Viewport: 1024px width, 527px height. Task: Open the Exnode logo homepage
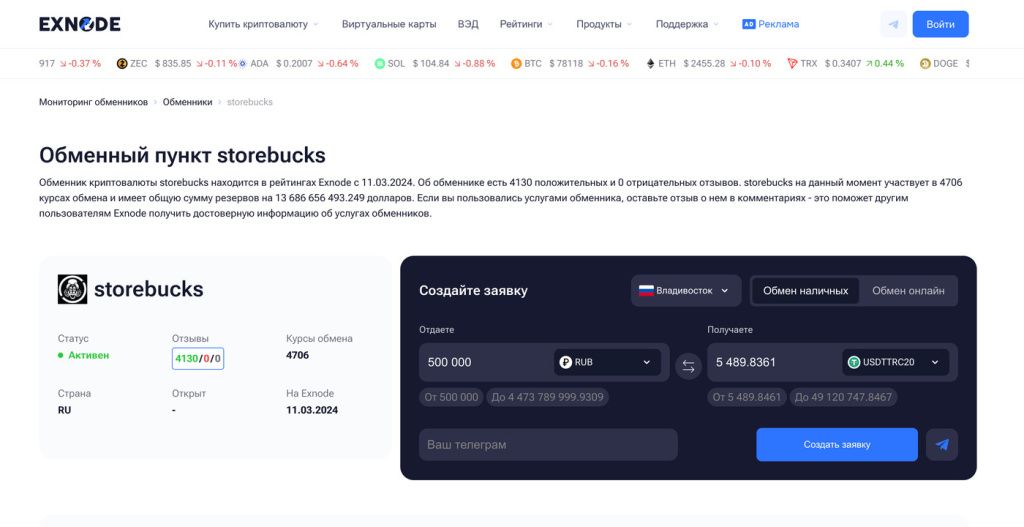(80, 24)
